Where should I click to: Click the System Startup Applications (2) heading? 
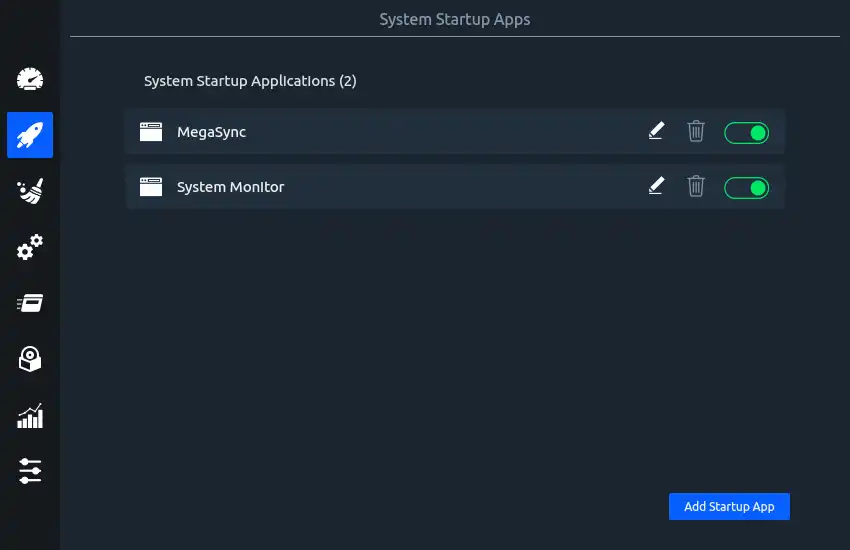click(250, 81)
